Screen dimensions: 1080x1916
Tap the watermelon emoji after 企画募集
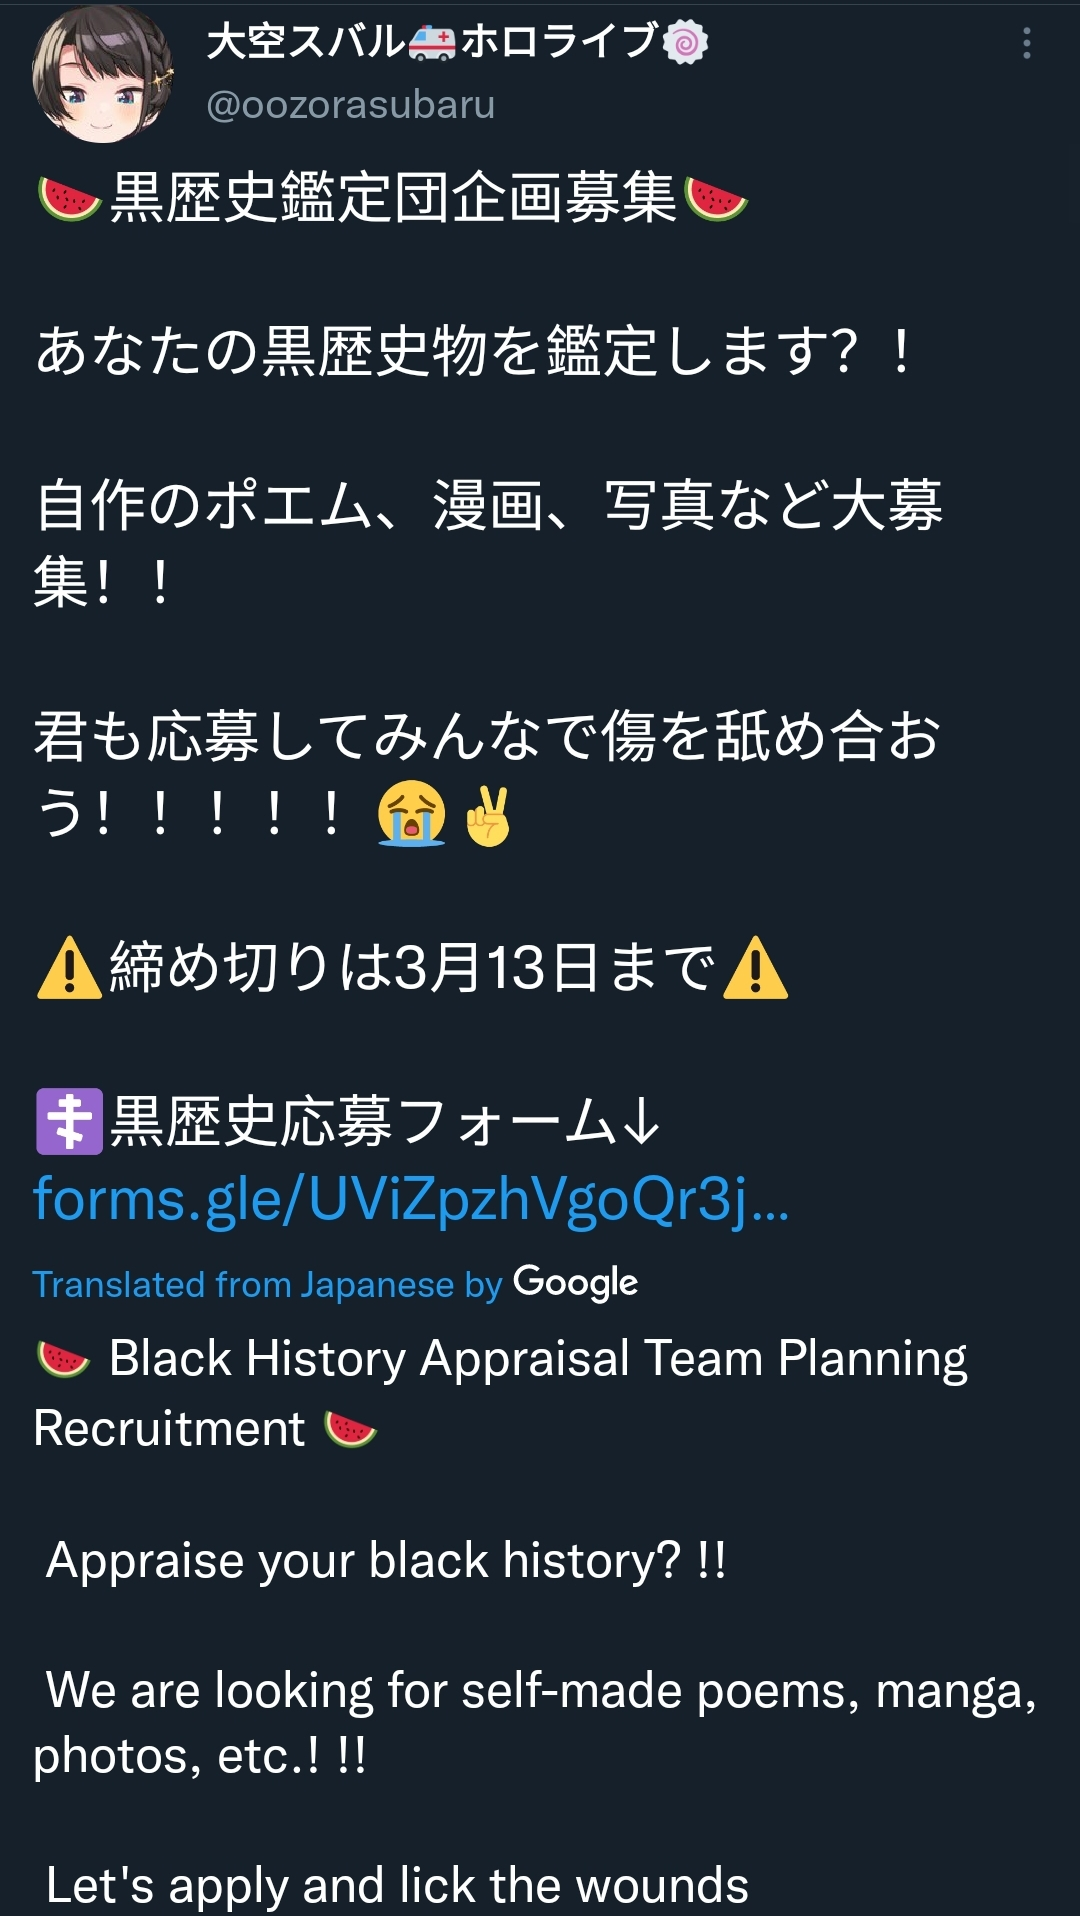(715, 197)
